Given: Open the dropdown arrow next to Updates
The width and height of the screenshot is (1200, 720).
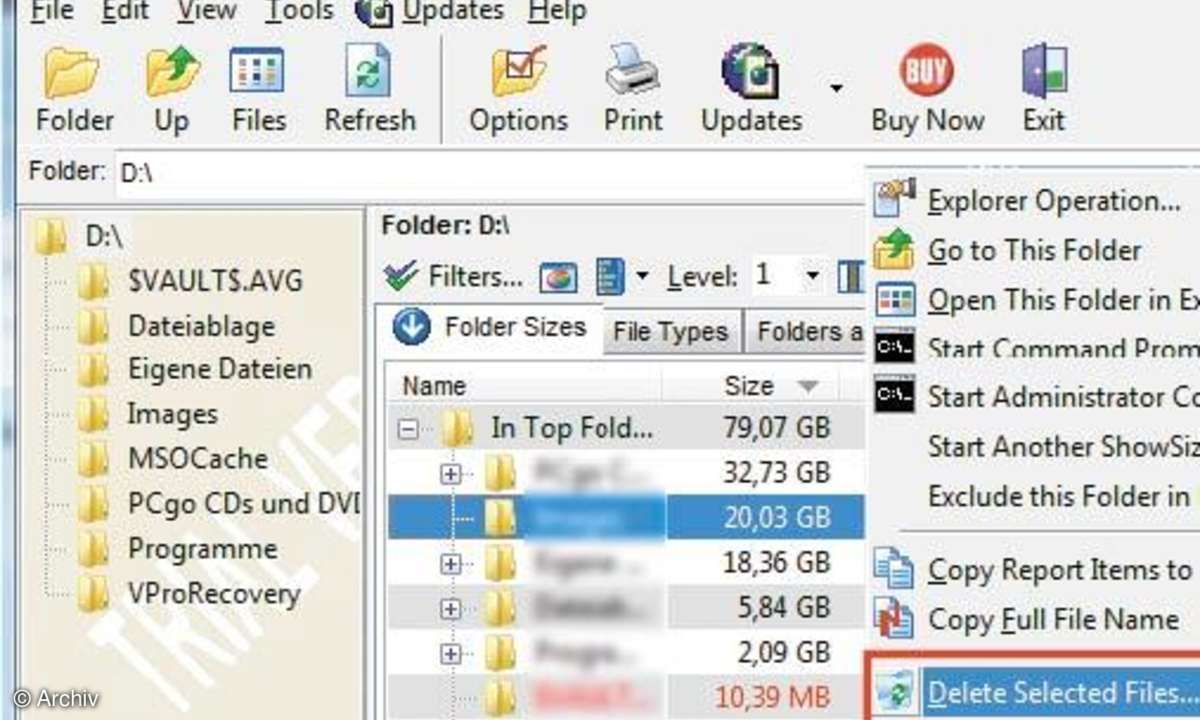Looking at the screenshot, I should coord(836,88).
